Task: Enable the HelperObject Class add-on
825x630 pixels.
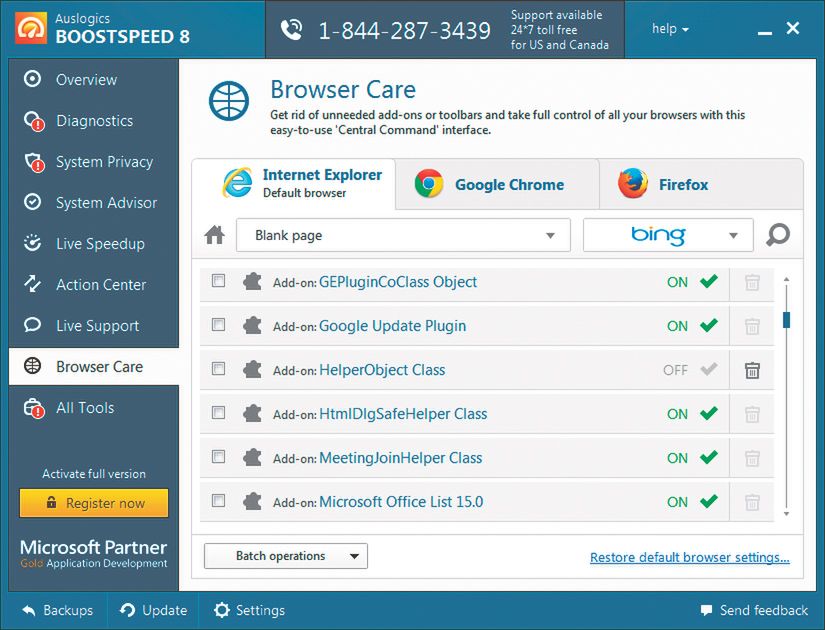Action: 691,370
